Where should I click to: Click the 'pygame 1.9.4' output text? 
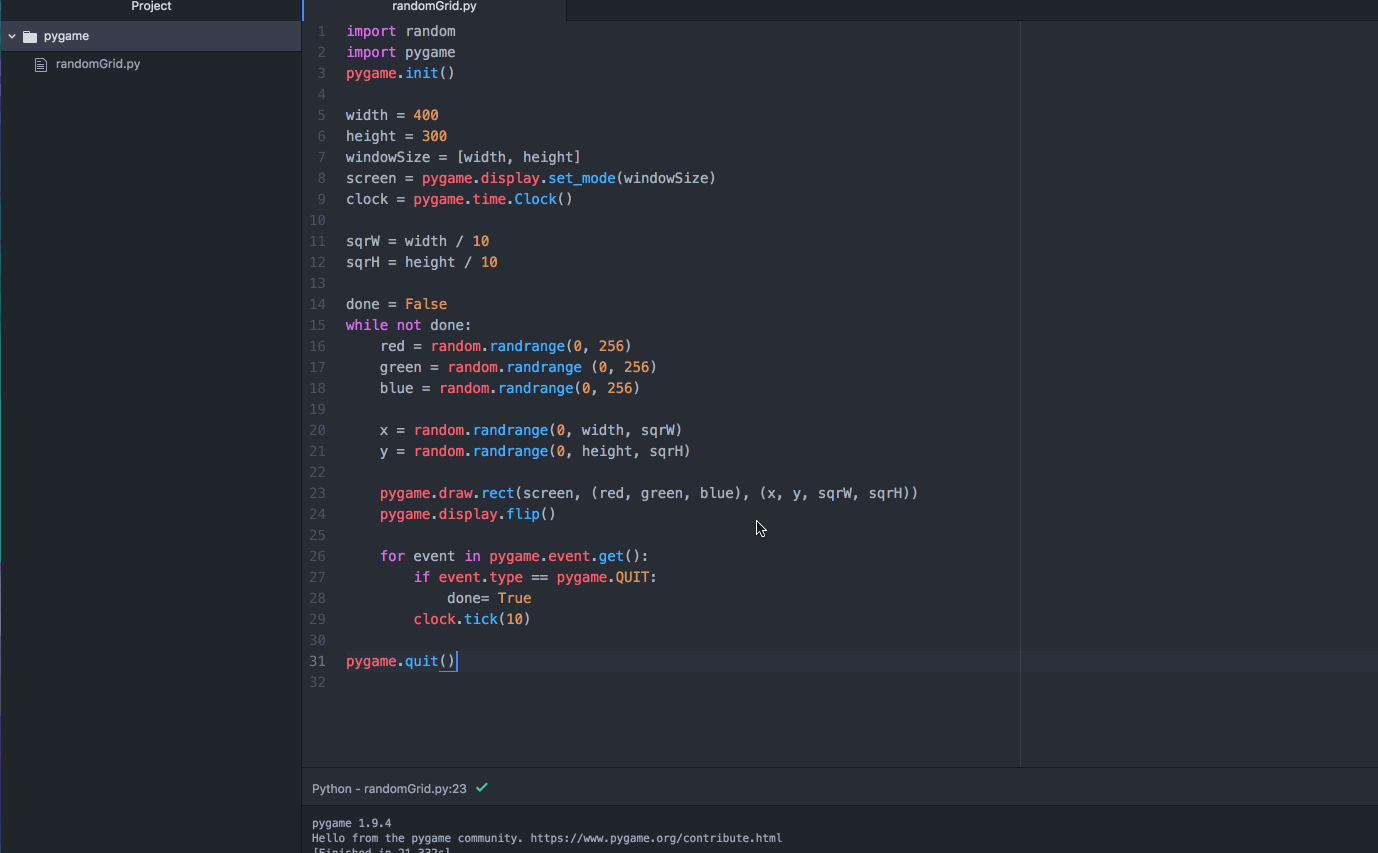(351, 824)
